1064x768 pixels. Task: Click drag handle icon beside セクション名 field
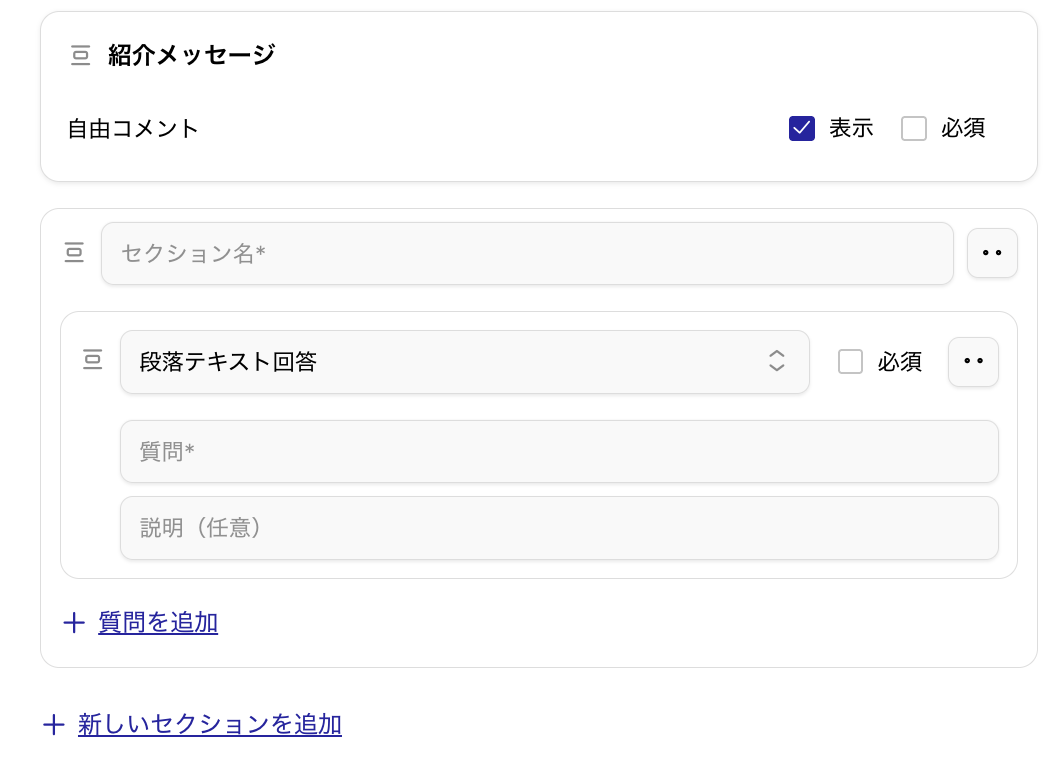click(74, 253)
